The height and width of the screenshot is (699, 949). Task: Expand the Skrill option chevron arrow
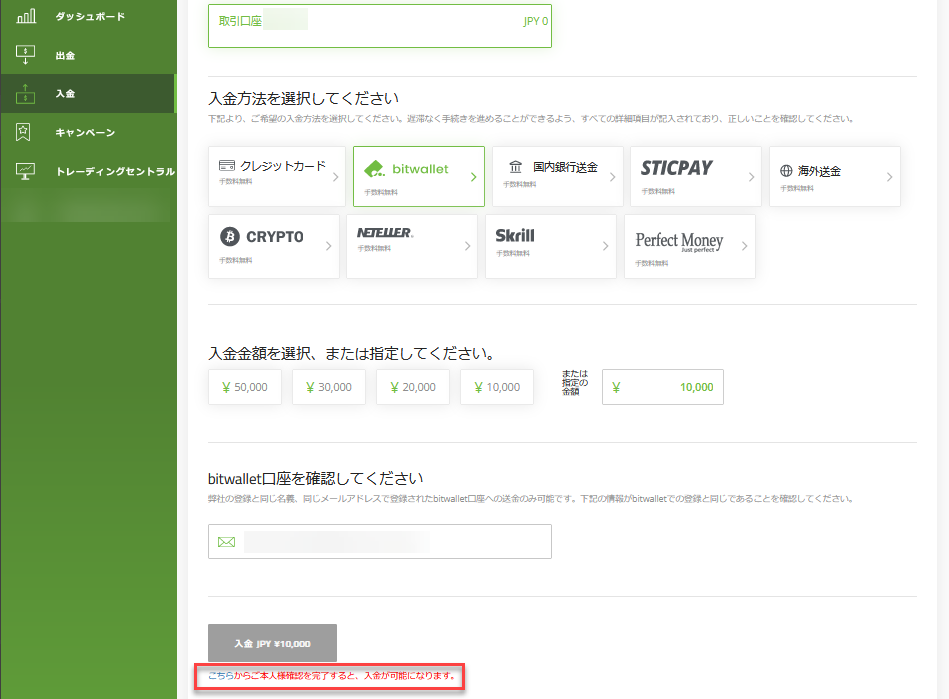click(604, 247)
